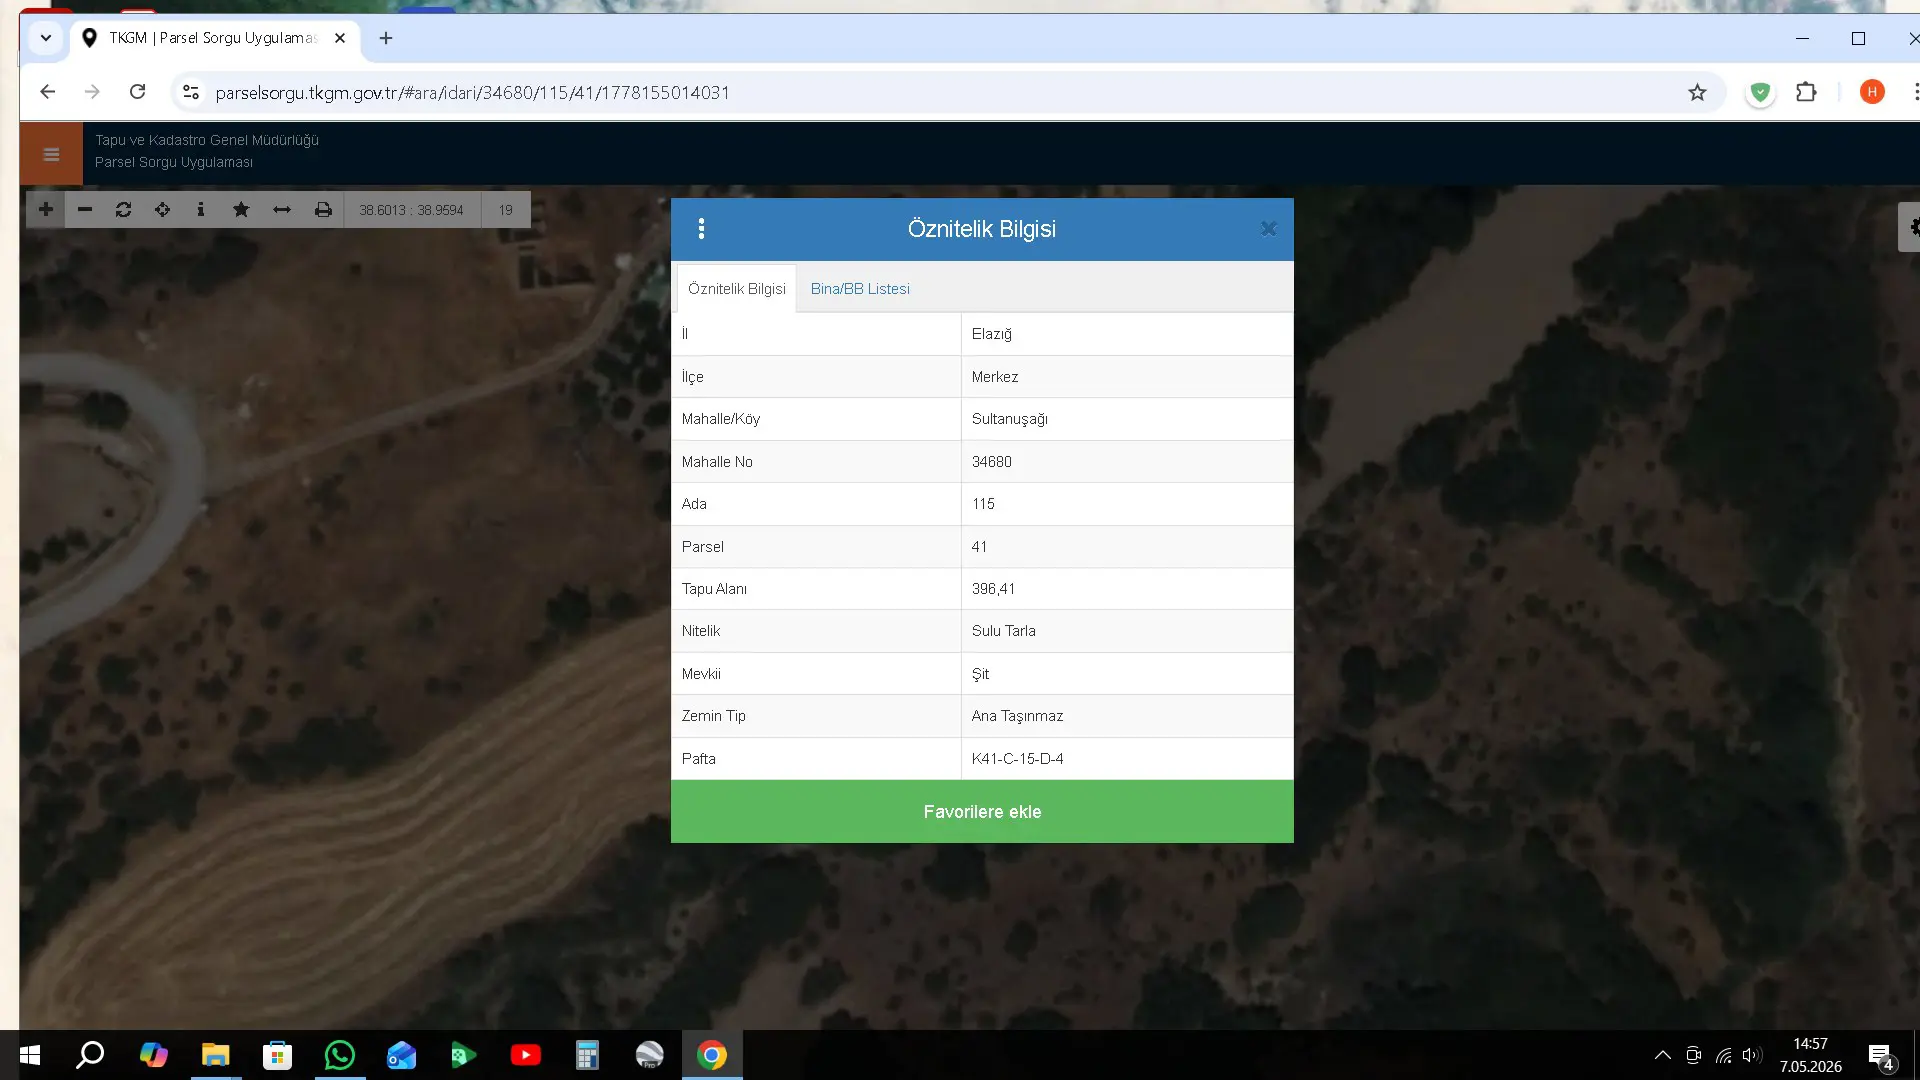This screenshot has height=1080, width=1920.
Task: Open the tab search dropdown arrow
Action: [x=46, y=38]
